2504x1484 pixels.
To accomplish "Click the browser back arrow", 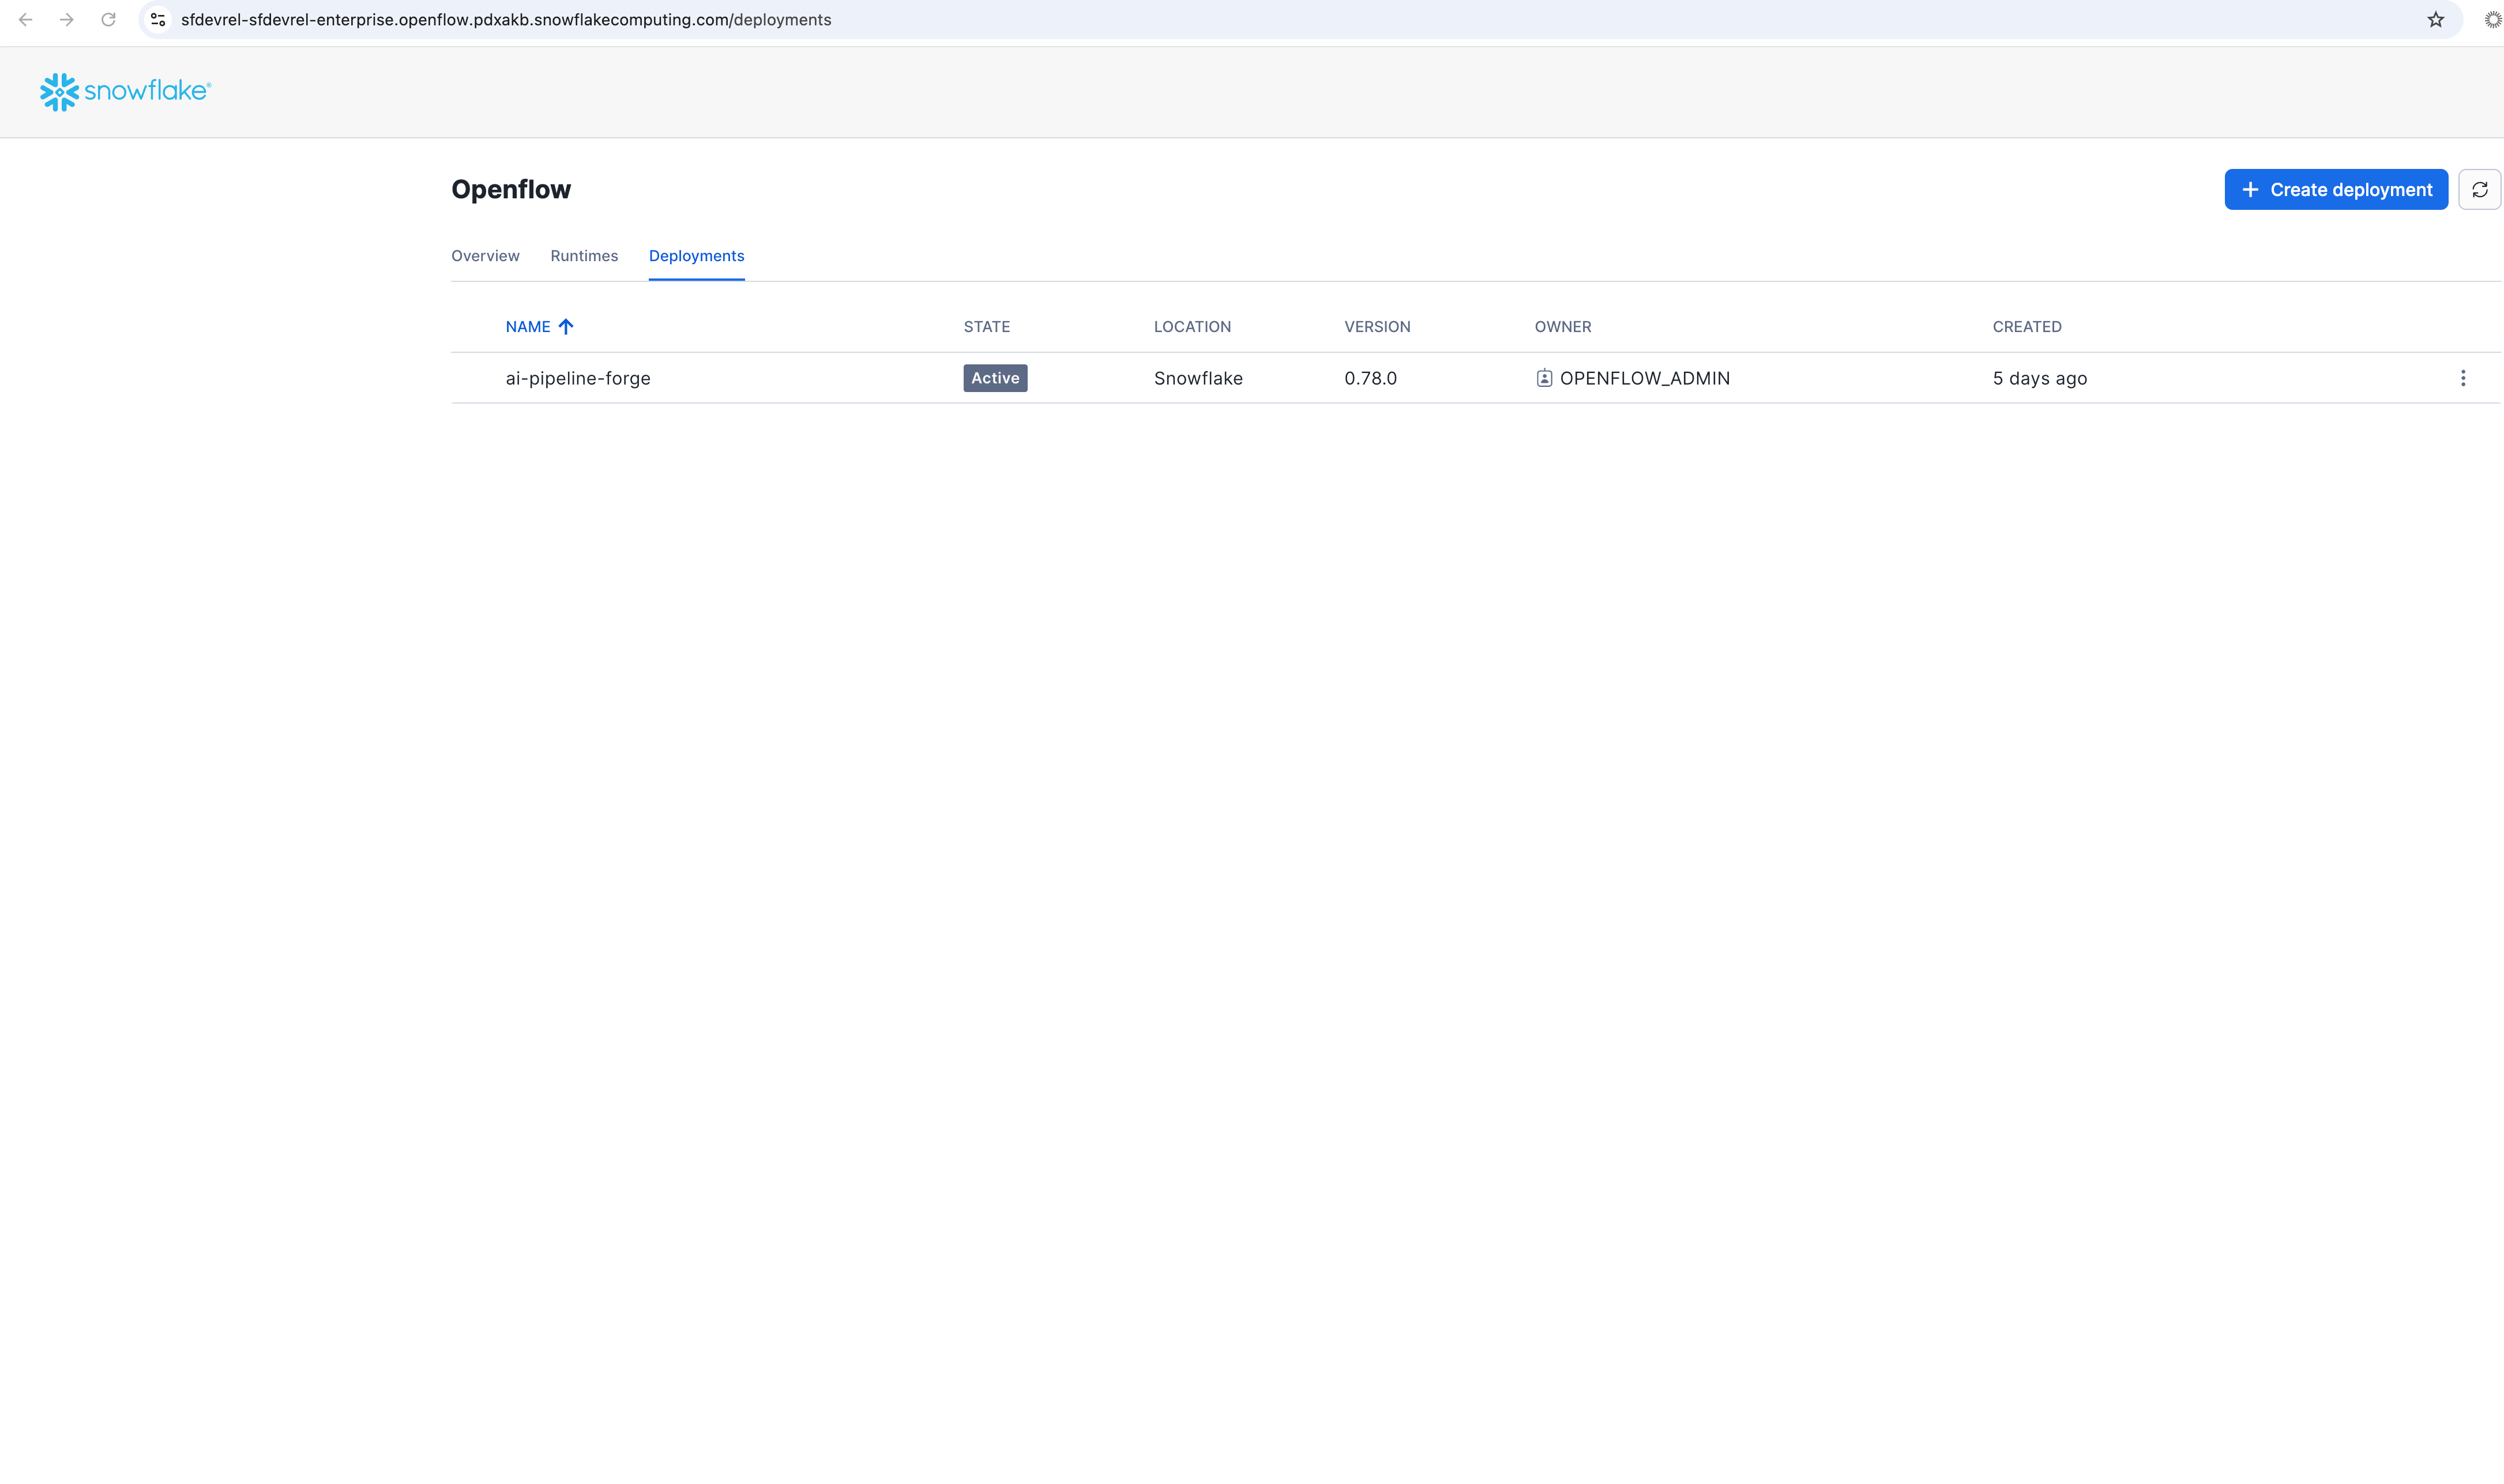I will click(x=26, y=20).
